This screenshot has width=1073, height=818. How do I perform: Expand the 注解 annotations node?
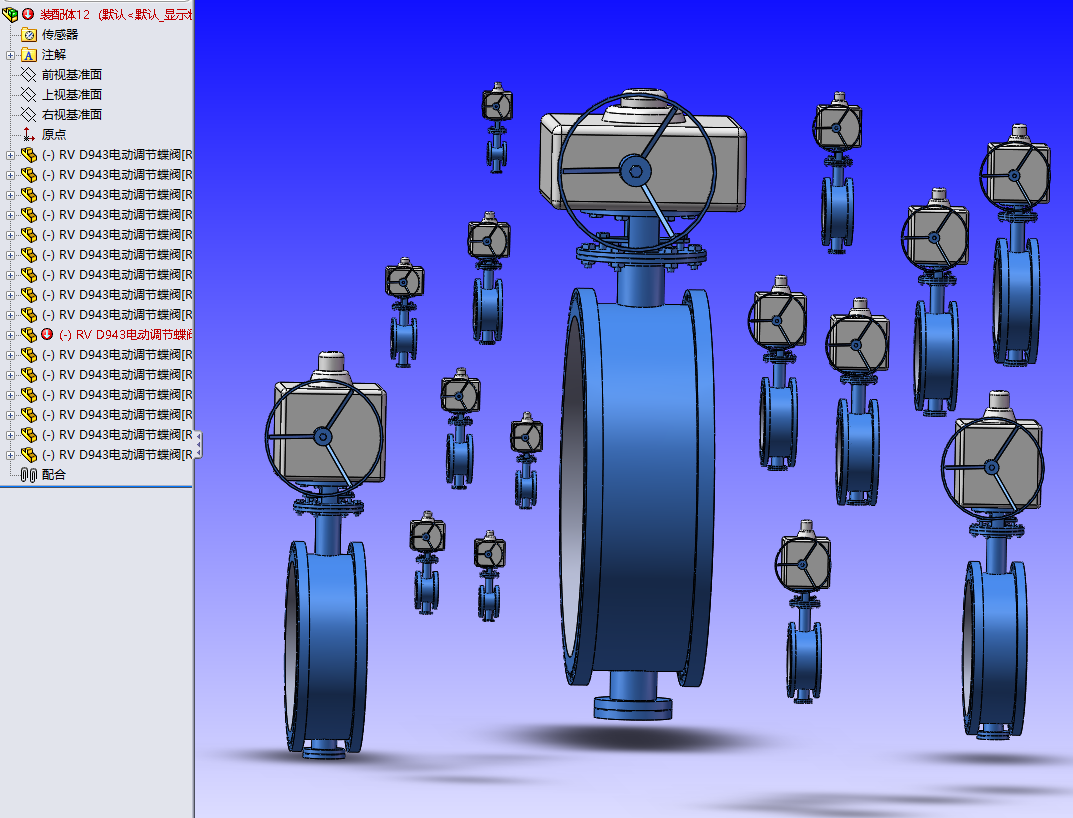(x=10, y=55)
